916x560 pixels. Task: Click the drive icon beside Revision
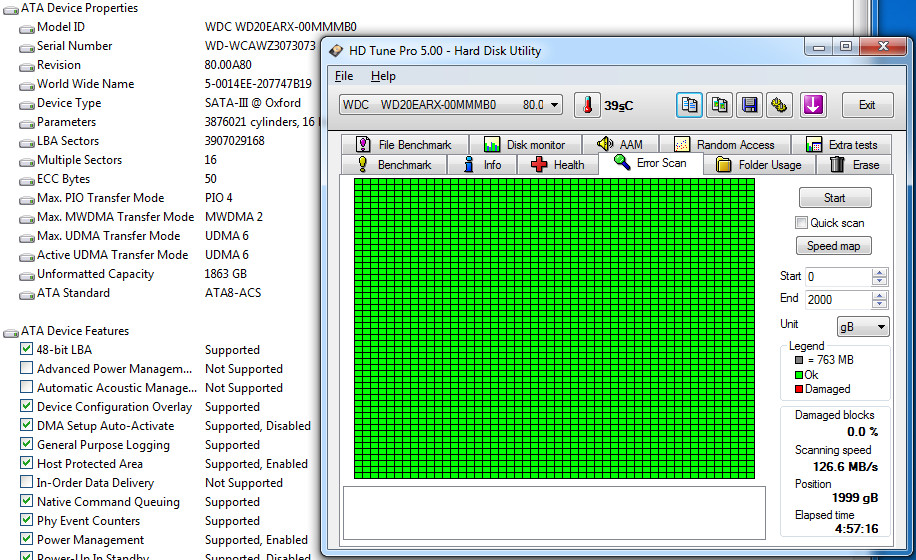tap(26, 67)
